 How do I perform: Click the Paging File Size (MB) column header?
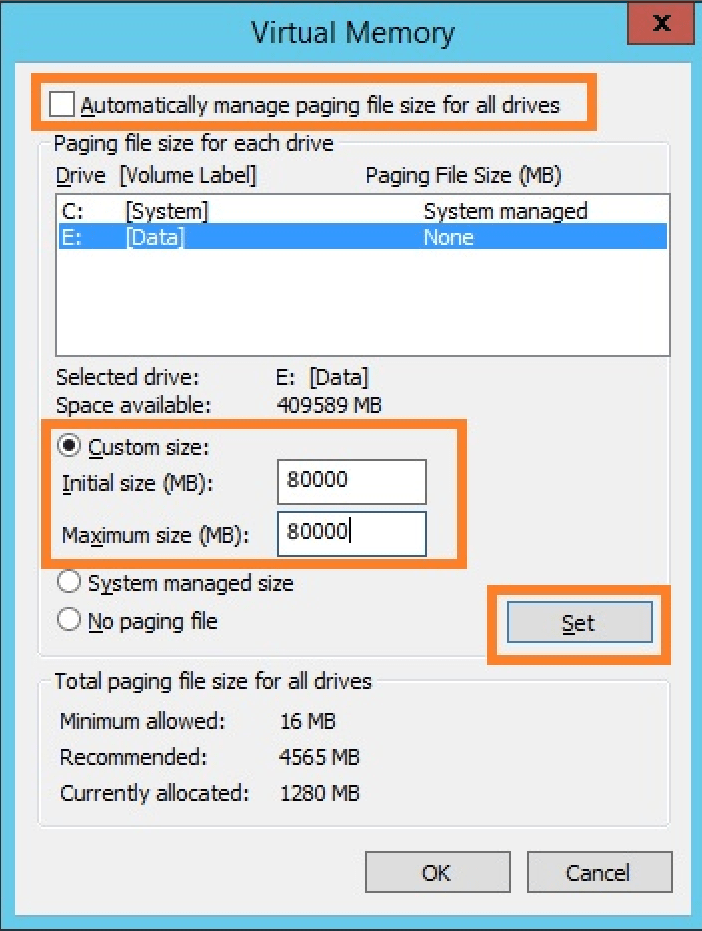tap(463, 176)
